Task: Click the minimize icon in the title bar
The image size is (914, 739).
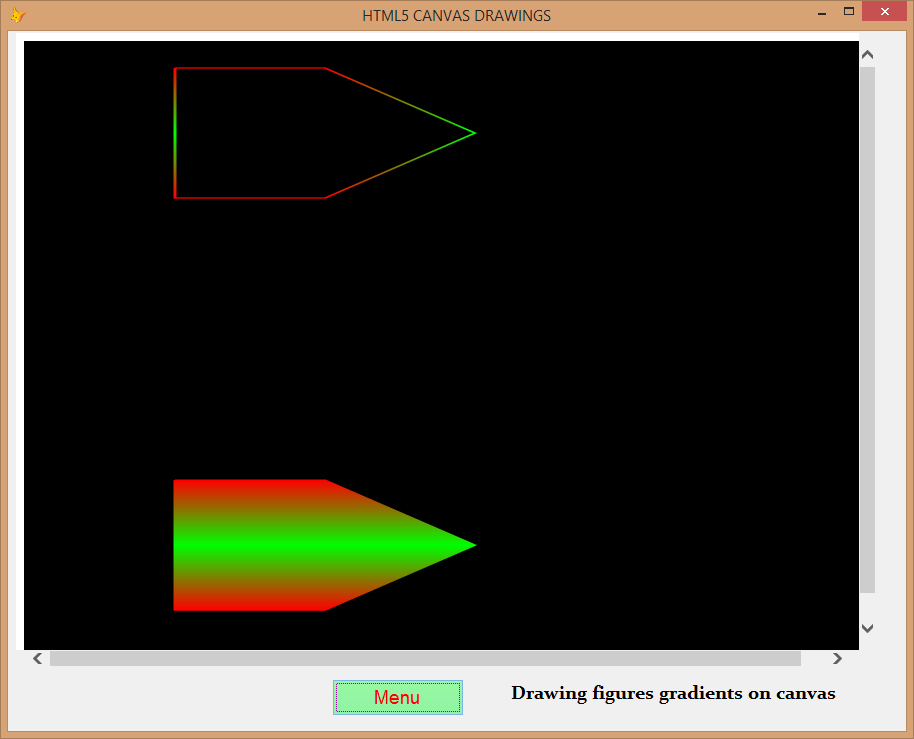Action: pyautogui.click(x=821, y=13)
